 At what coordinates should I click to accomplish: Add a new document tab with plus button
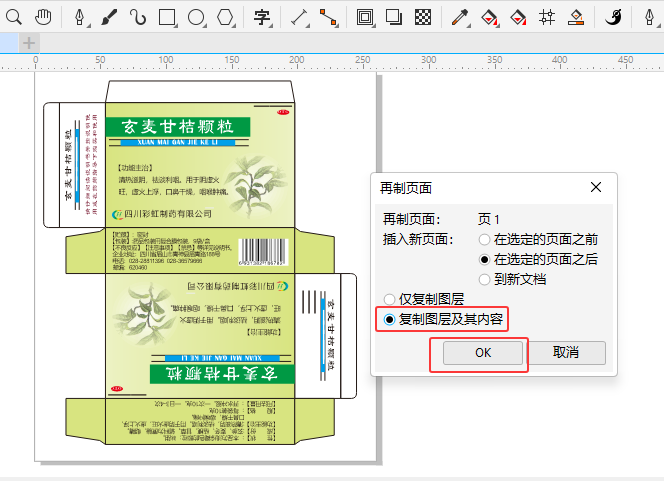(x=29, y=43)
